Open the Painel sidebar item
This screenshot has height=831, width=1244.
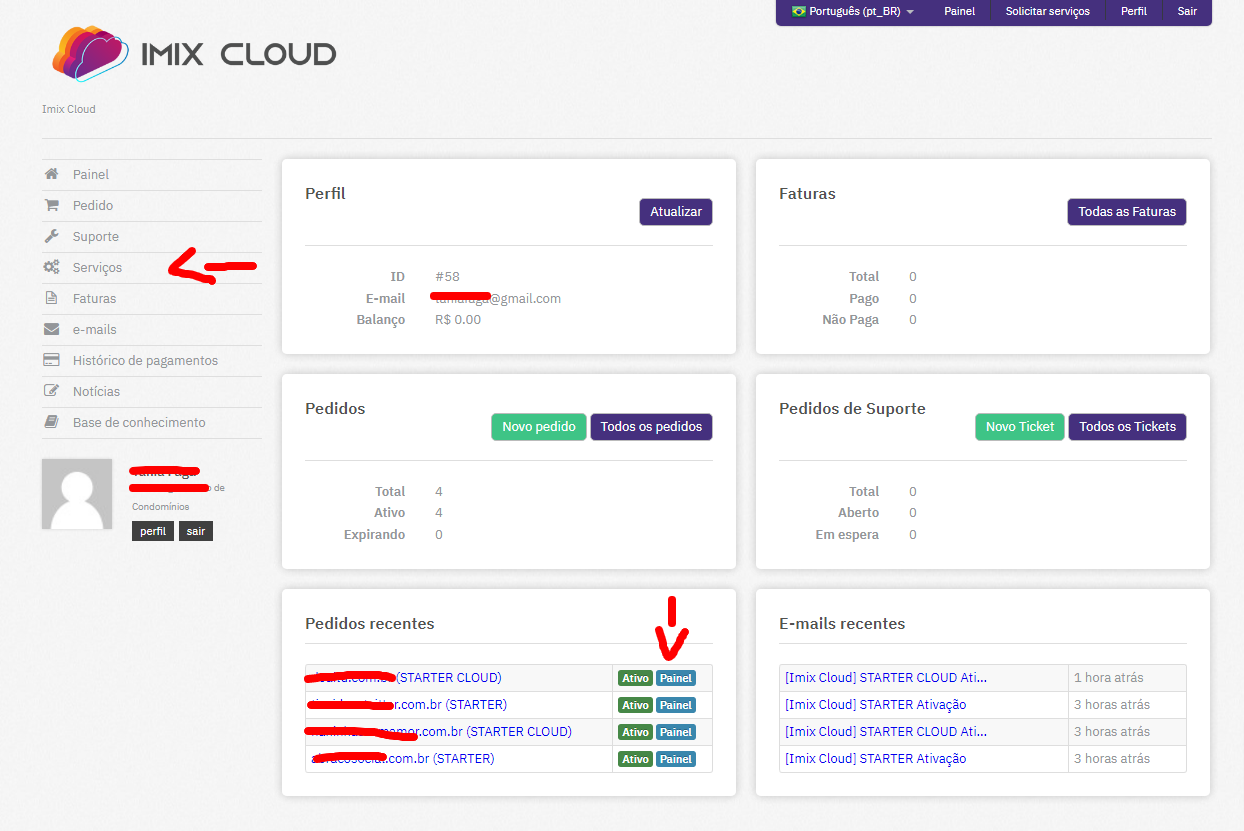pyautogui.click(x=152, y=174)
